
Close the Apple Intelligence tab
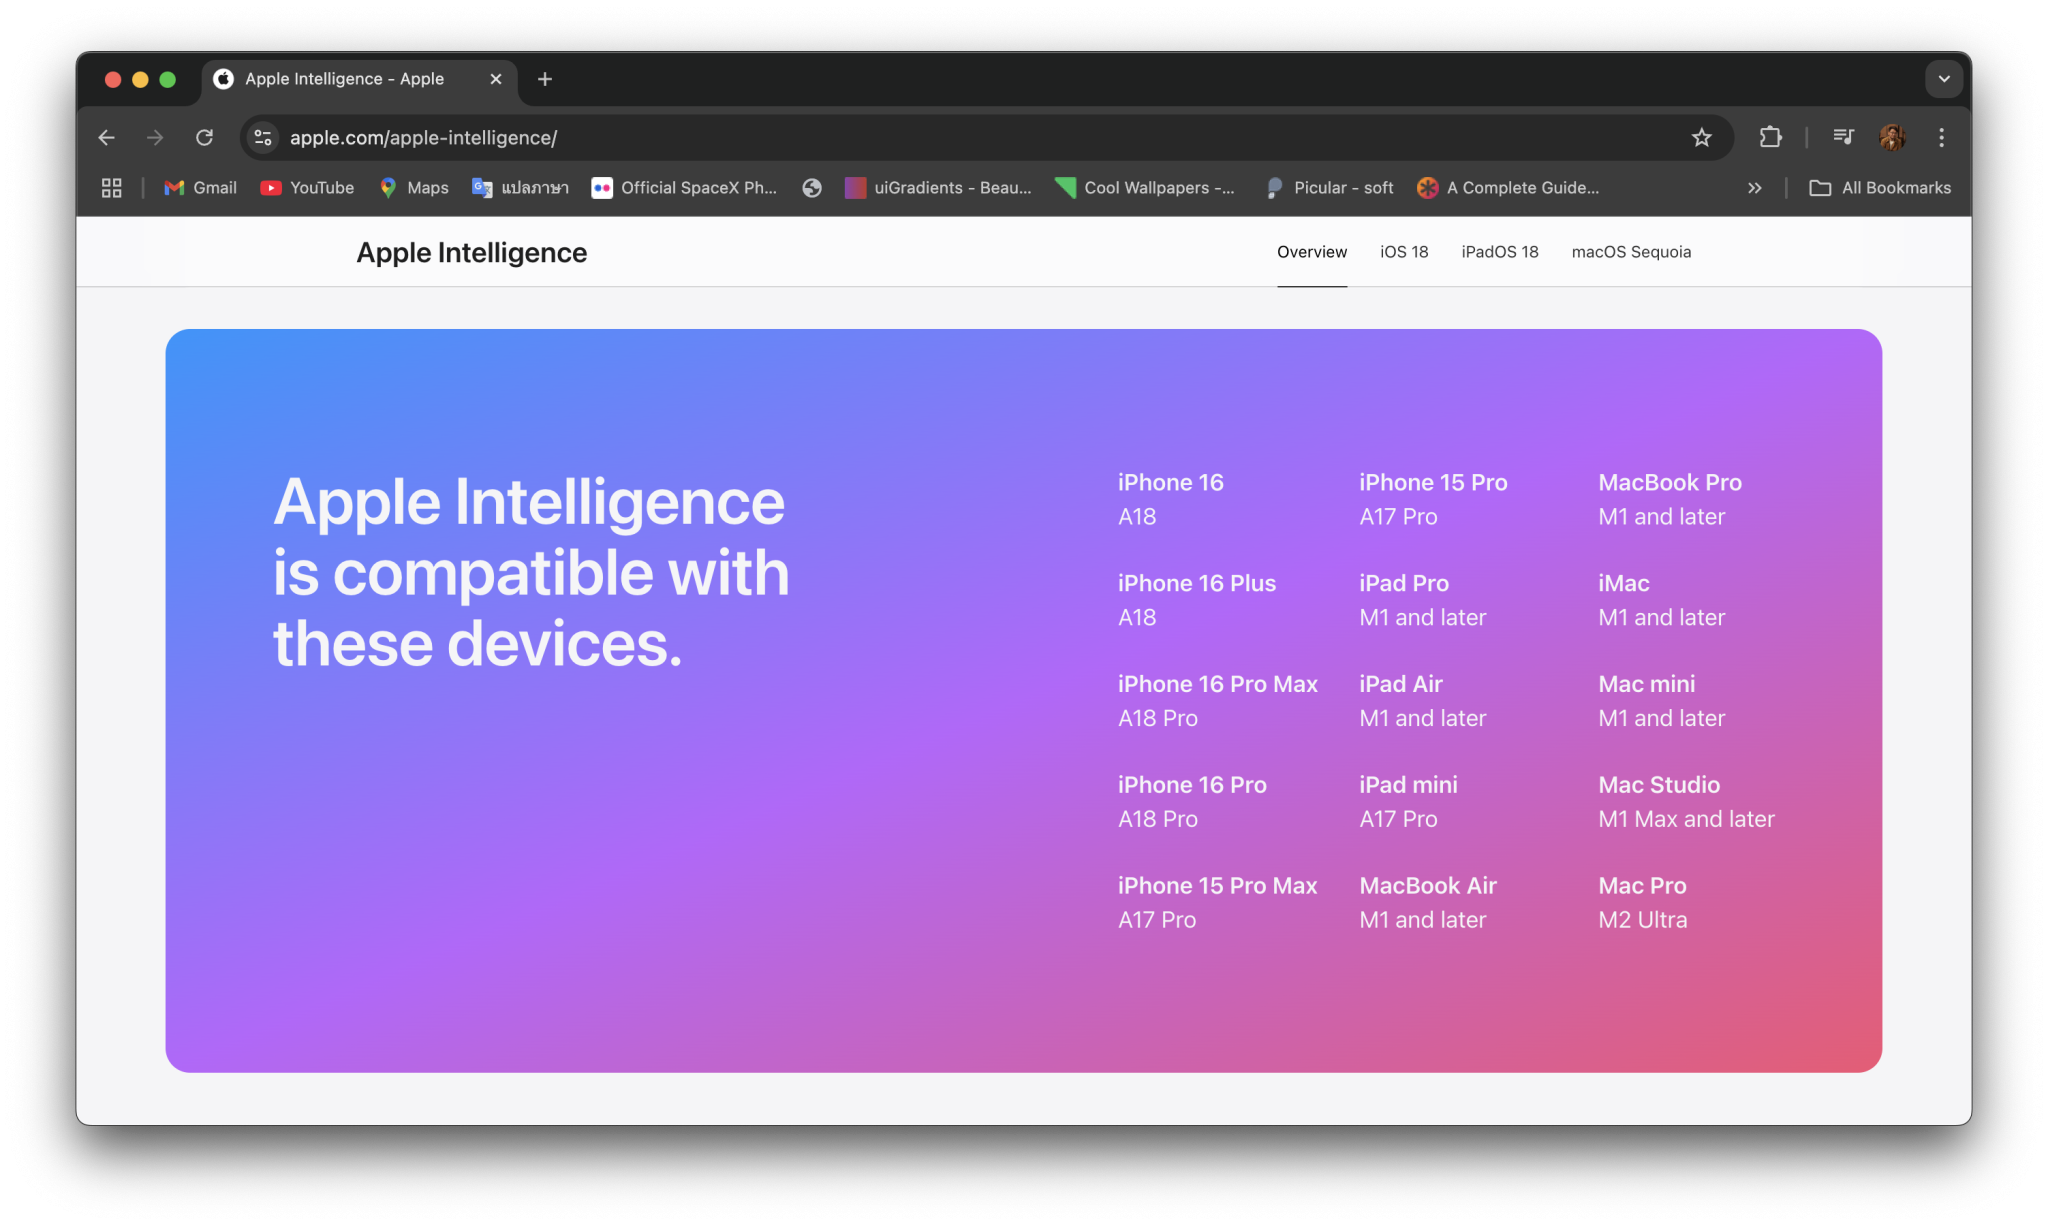pos(495,79)
